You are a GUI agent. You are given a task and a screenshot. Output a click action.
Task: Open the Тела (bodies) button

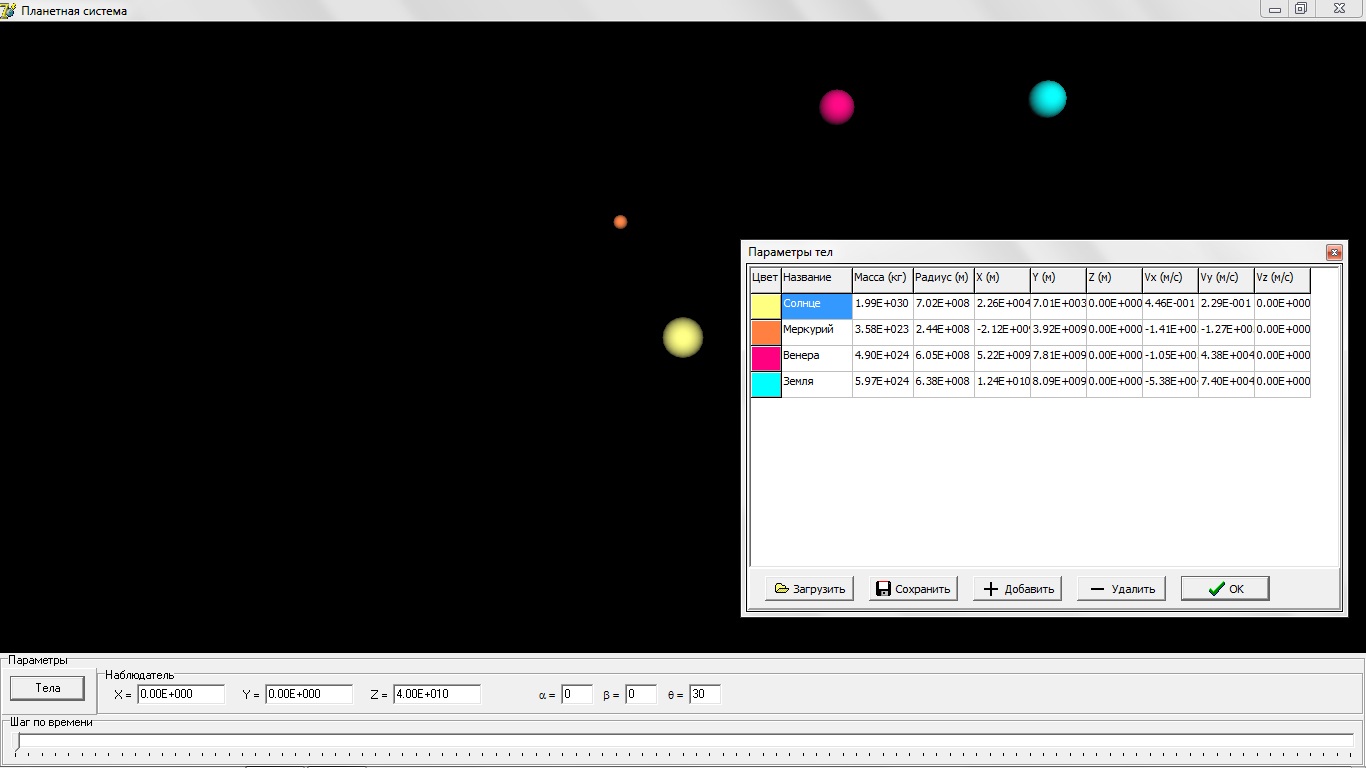point(48,688)
